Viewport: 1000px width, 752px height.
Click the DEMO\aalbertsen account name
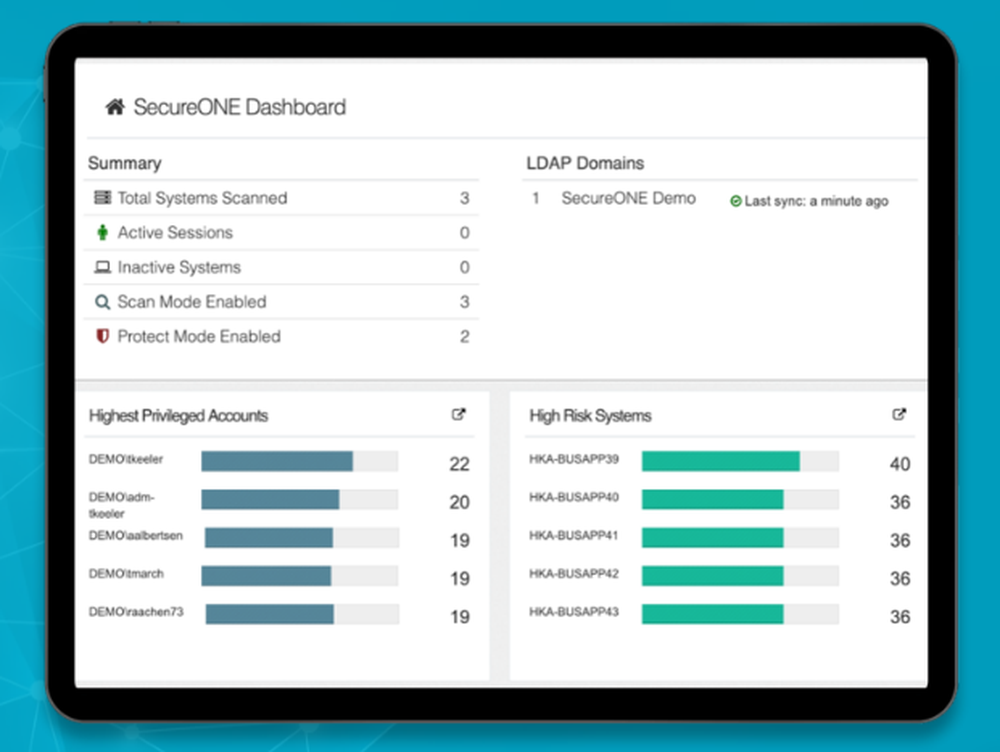(135, 535)
